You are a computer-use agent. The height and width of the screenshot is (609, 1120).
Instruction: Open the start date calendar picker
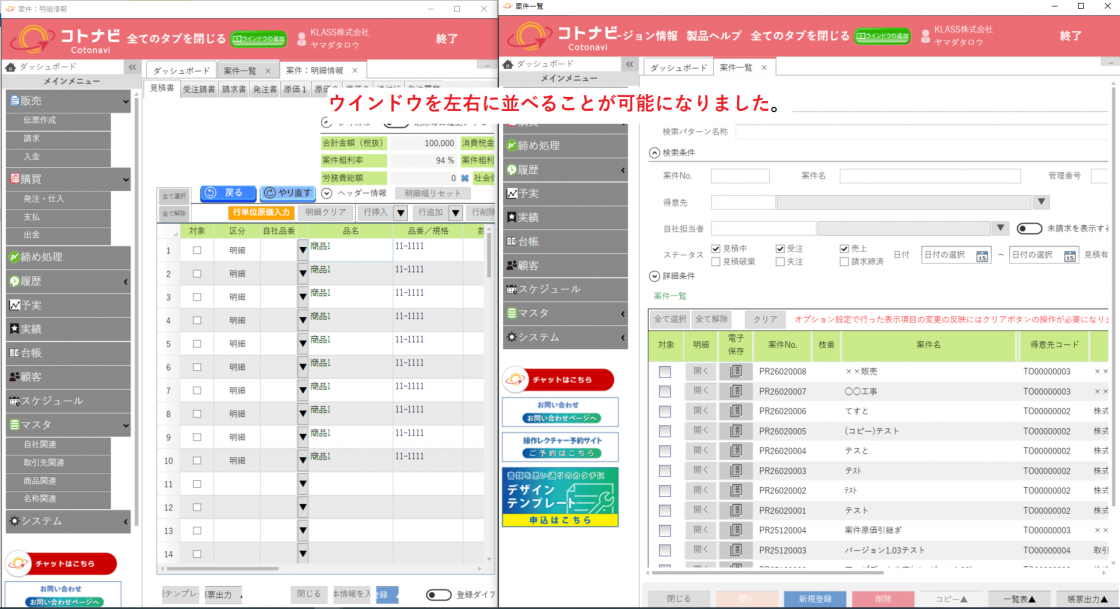[x=983, y=255]
